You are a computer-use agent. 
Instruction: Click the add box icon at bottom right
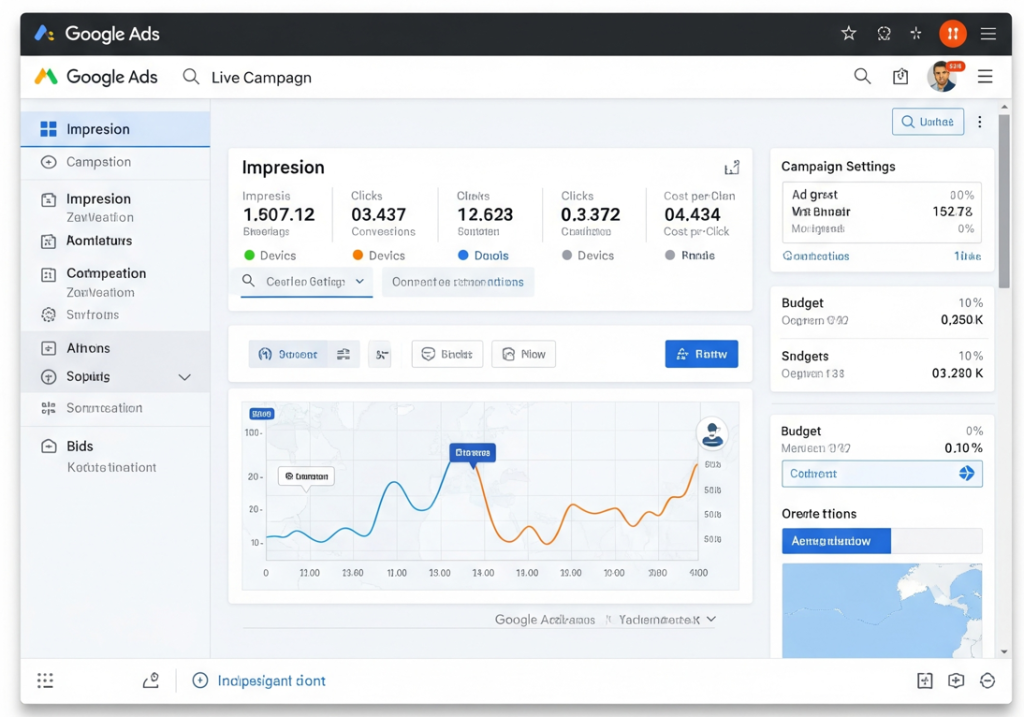(956, 680)
